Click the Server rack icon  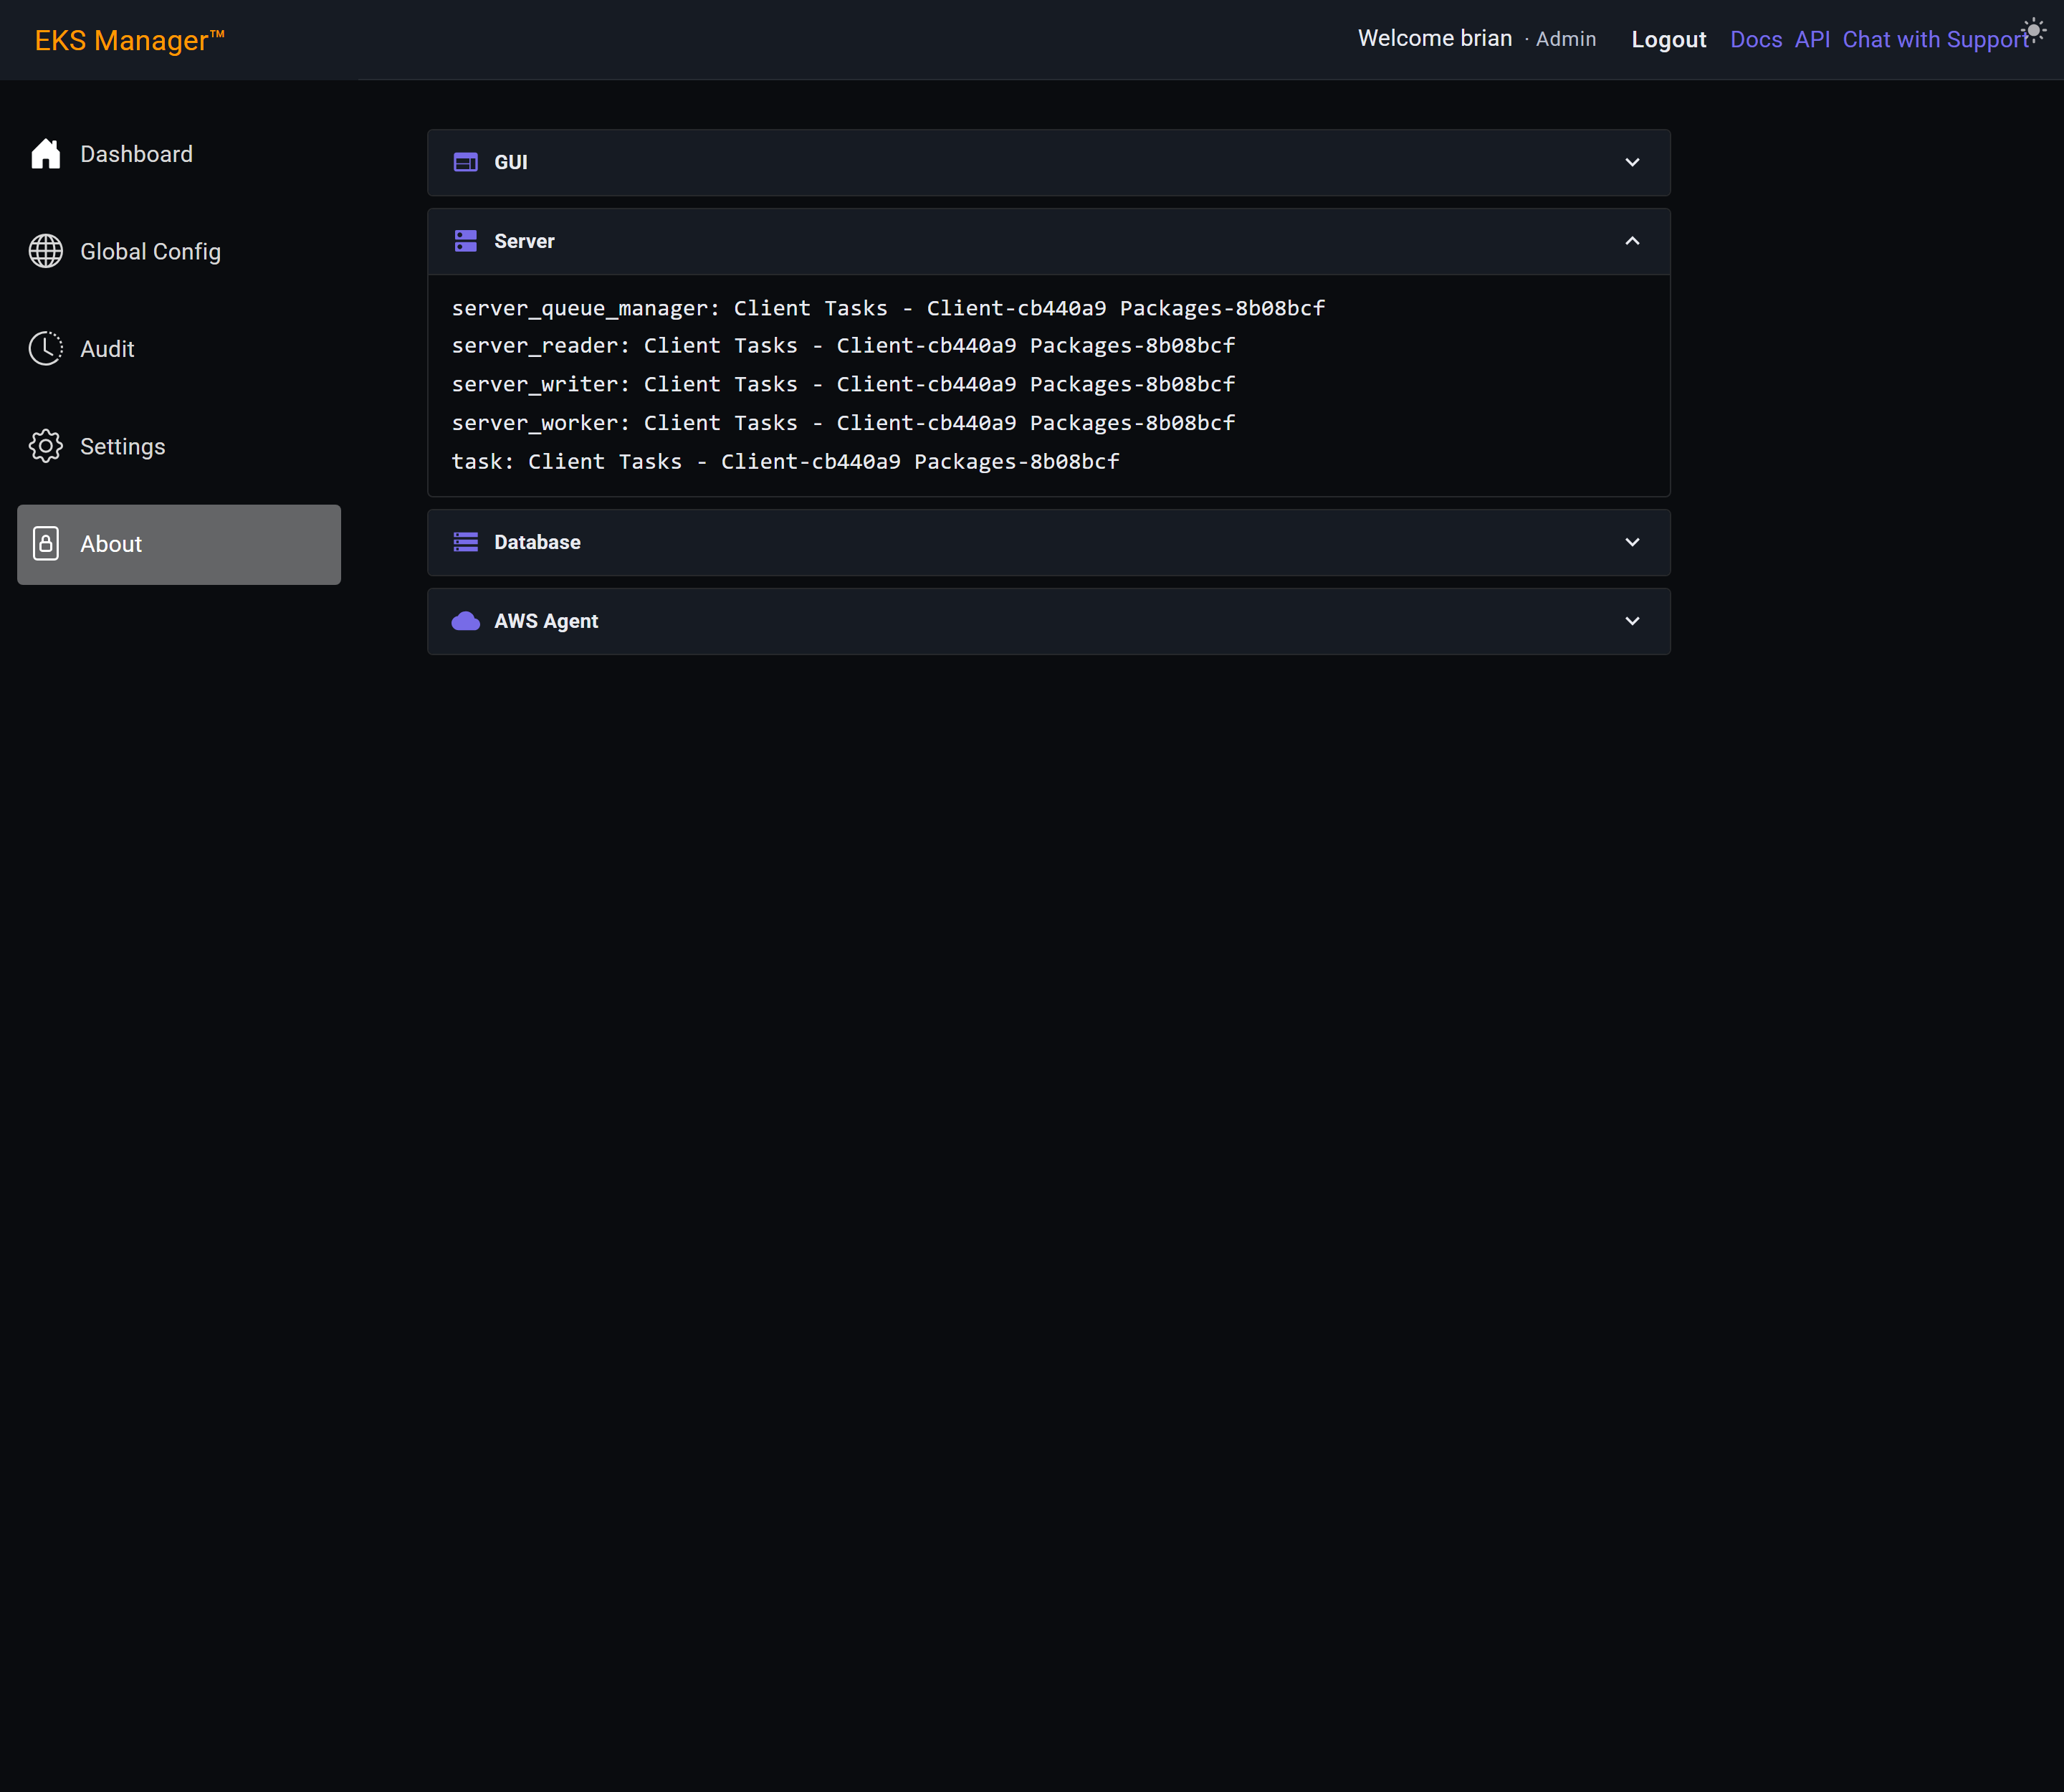tap(465, 241)
